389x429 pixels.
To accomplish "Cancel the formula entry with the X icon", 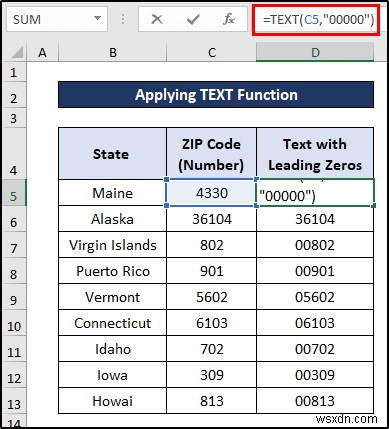I will (x=157, y=19).
